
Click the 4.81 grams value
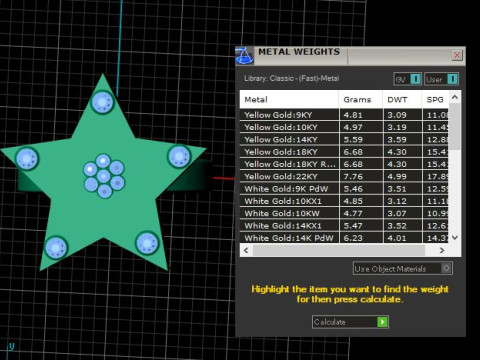(353, 115)
